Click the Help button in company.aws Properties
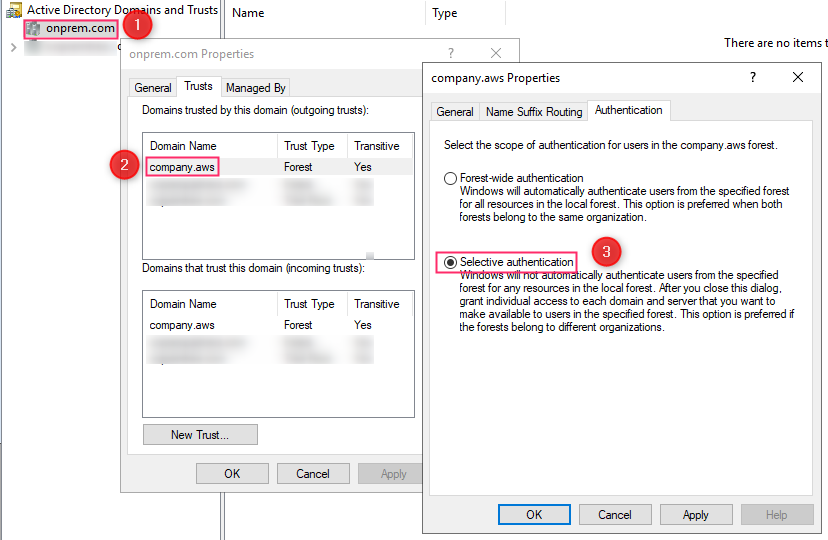The image size is (828, 540). click(776, 515)
